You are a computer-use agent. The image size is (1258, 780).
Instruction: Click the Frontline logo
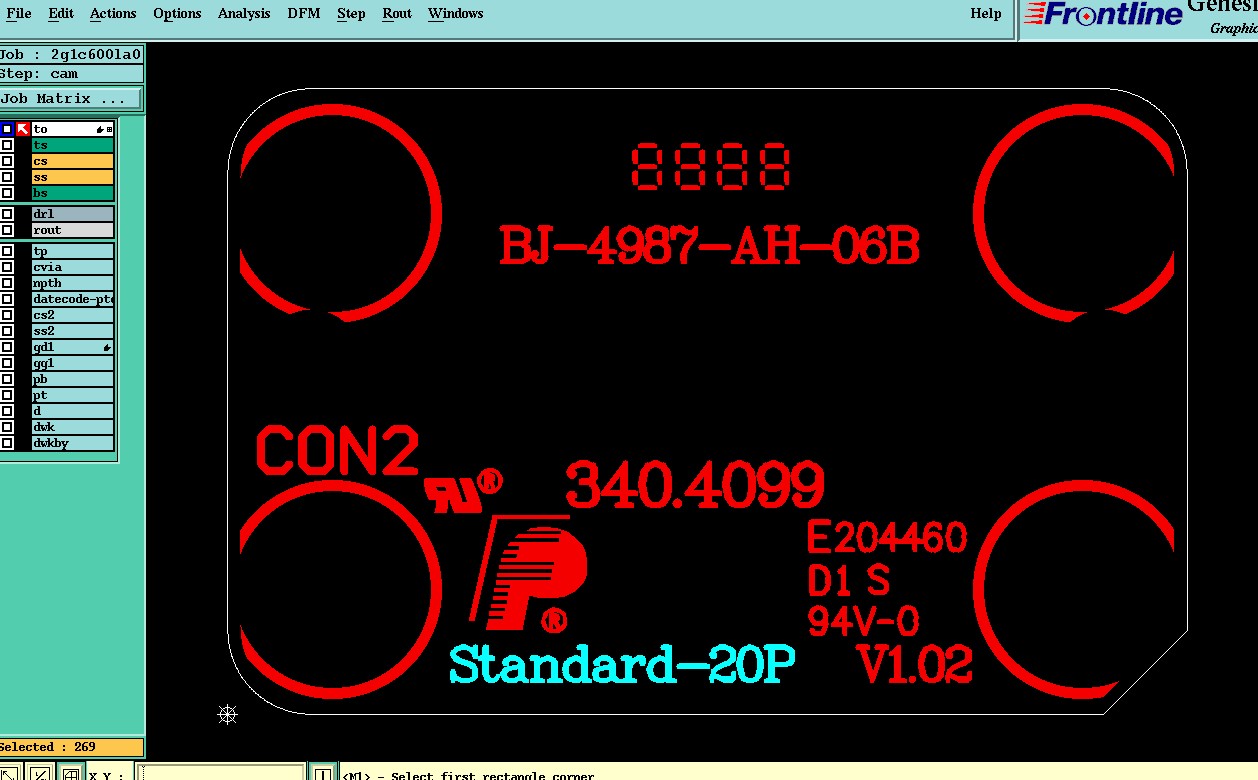[1104, 14]
